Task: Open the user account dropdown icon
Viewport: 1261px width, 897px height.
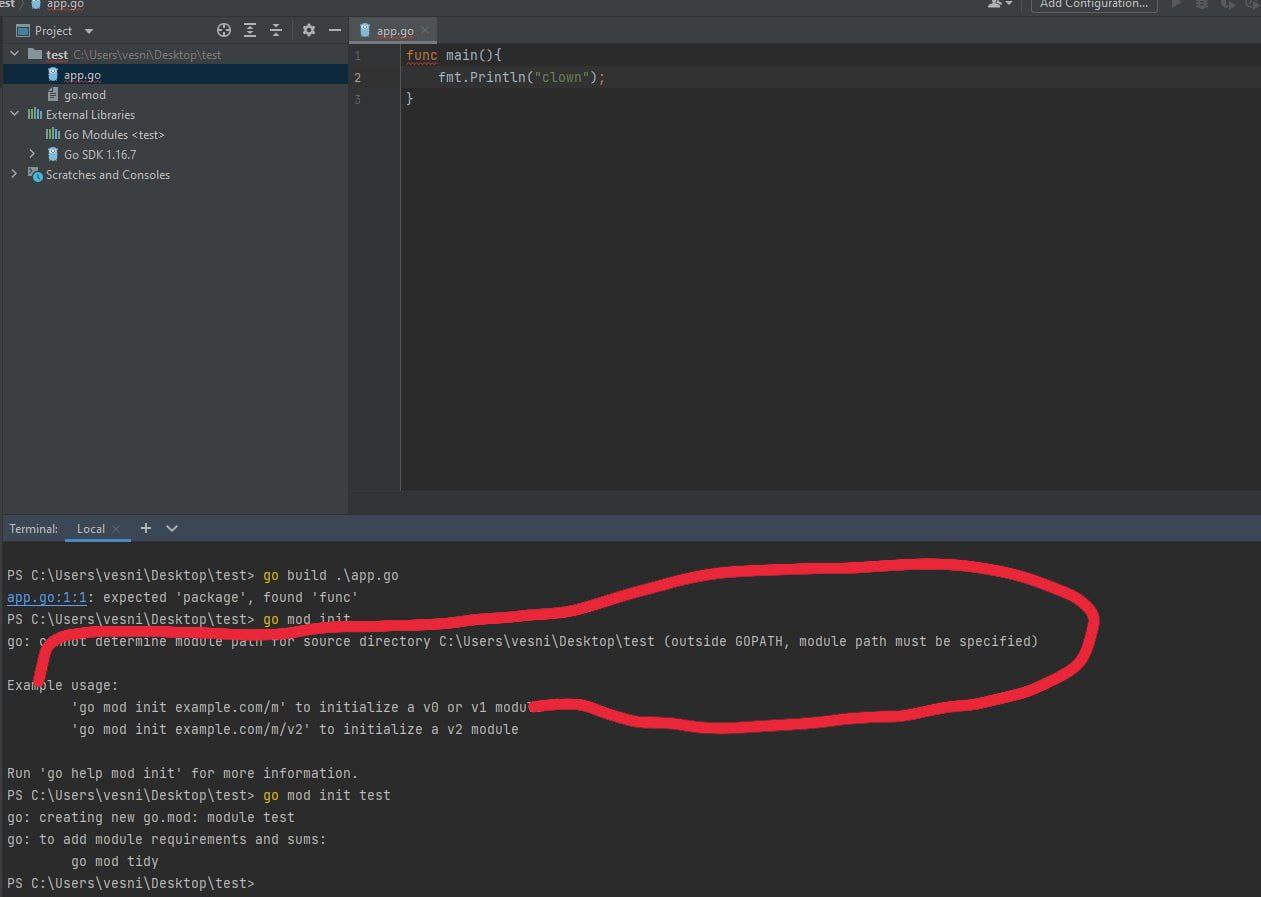Action: coord(999,4)
